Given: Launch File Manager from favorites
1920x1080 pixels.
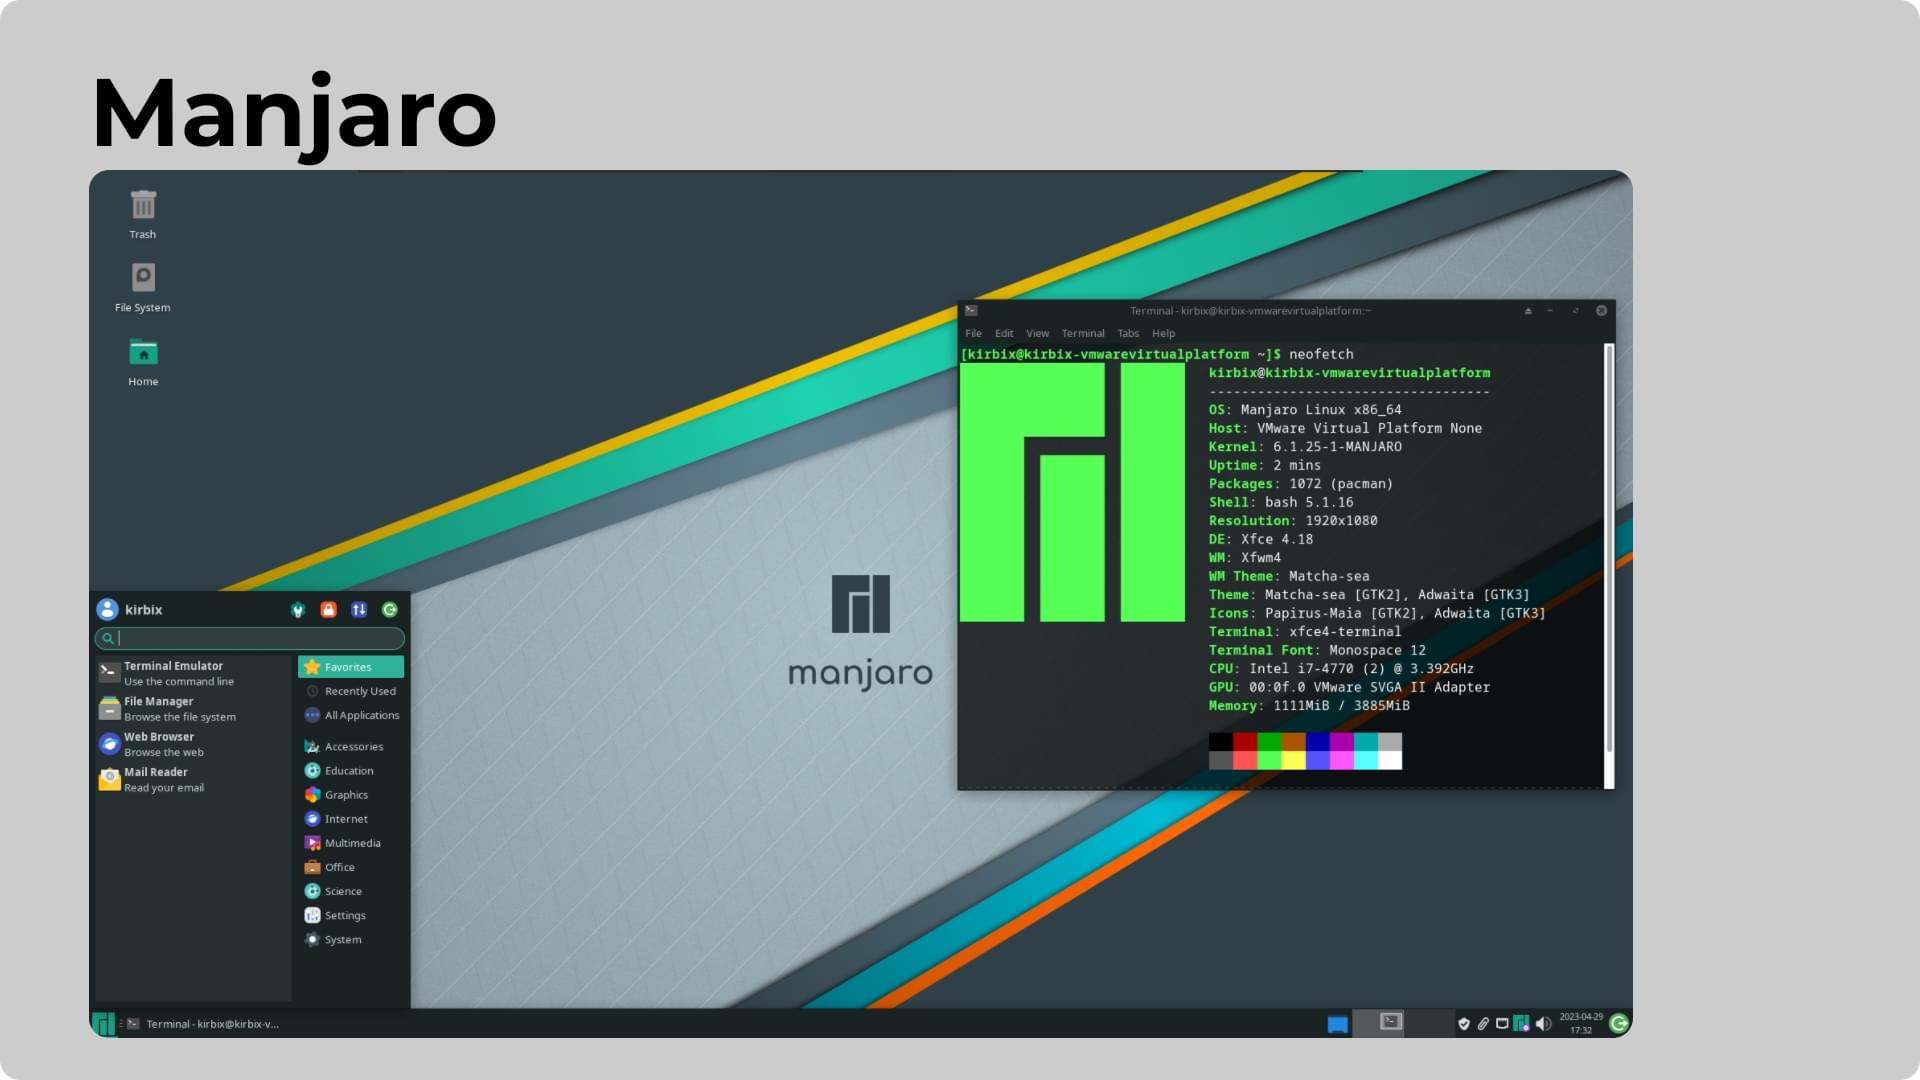Looking at the screenshot, I should click(x=193, y=709).
